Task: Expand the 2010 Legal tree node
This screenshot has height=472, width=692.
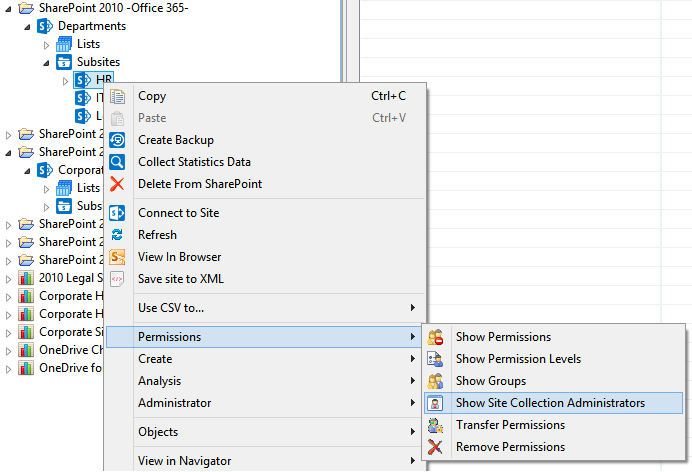Action: point(8,279)
